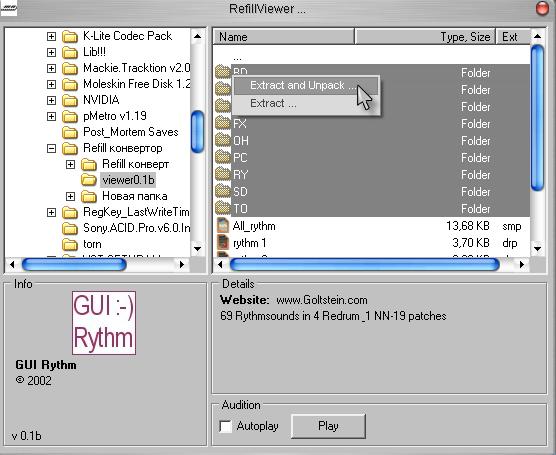This screenshot has width=556, height=455.
Task: Click file list scroll left arrow
Action: 220,265
